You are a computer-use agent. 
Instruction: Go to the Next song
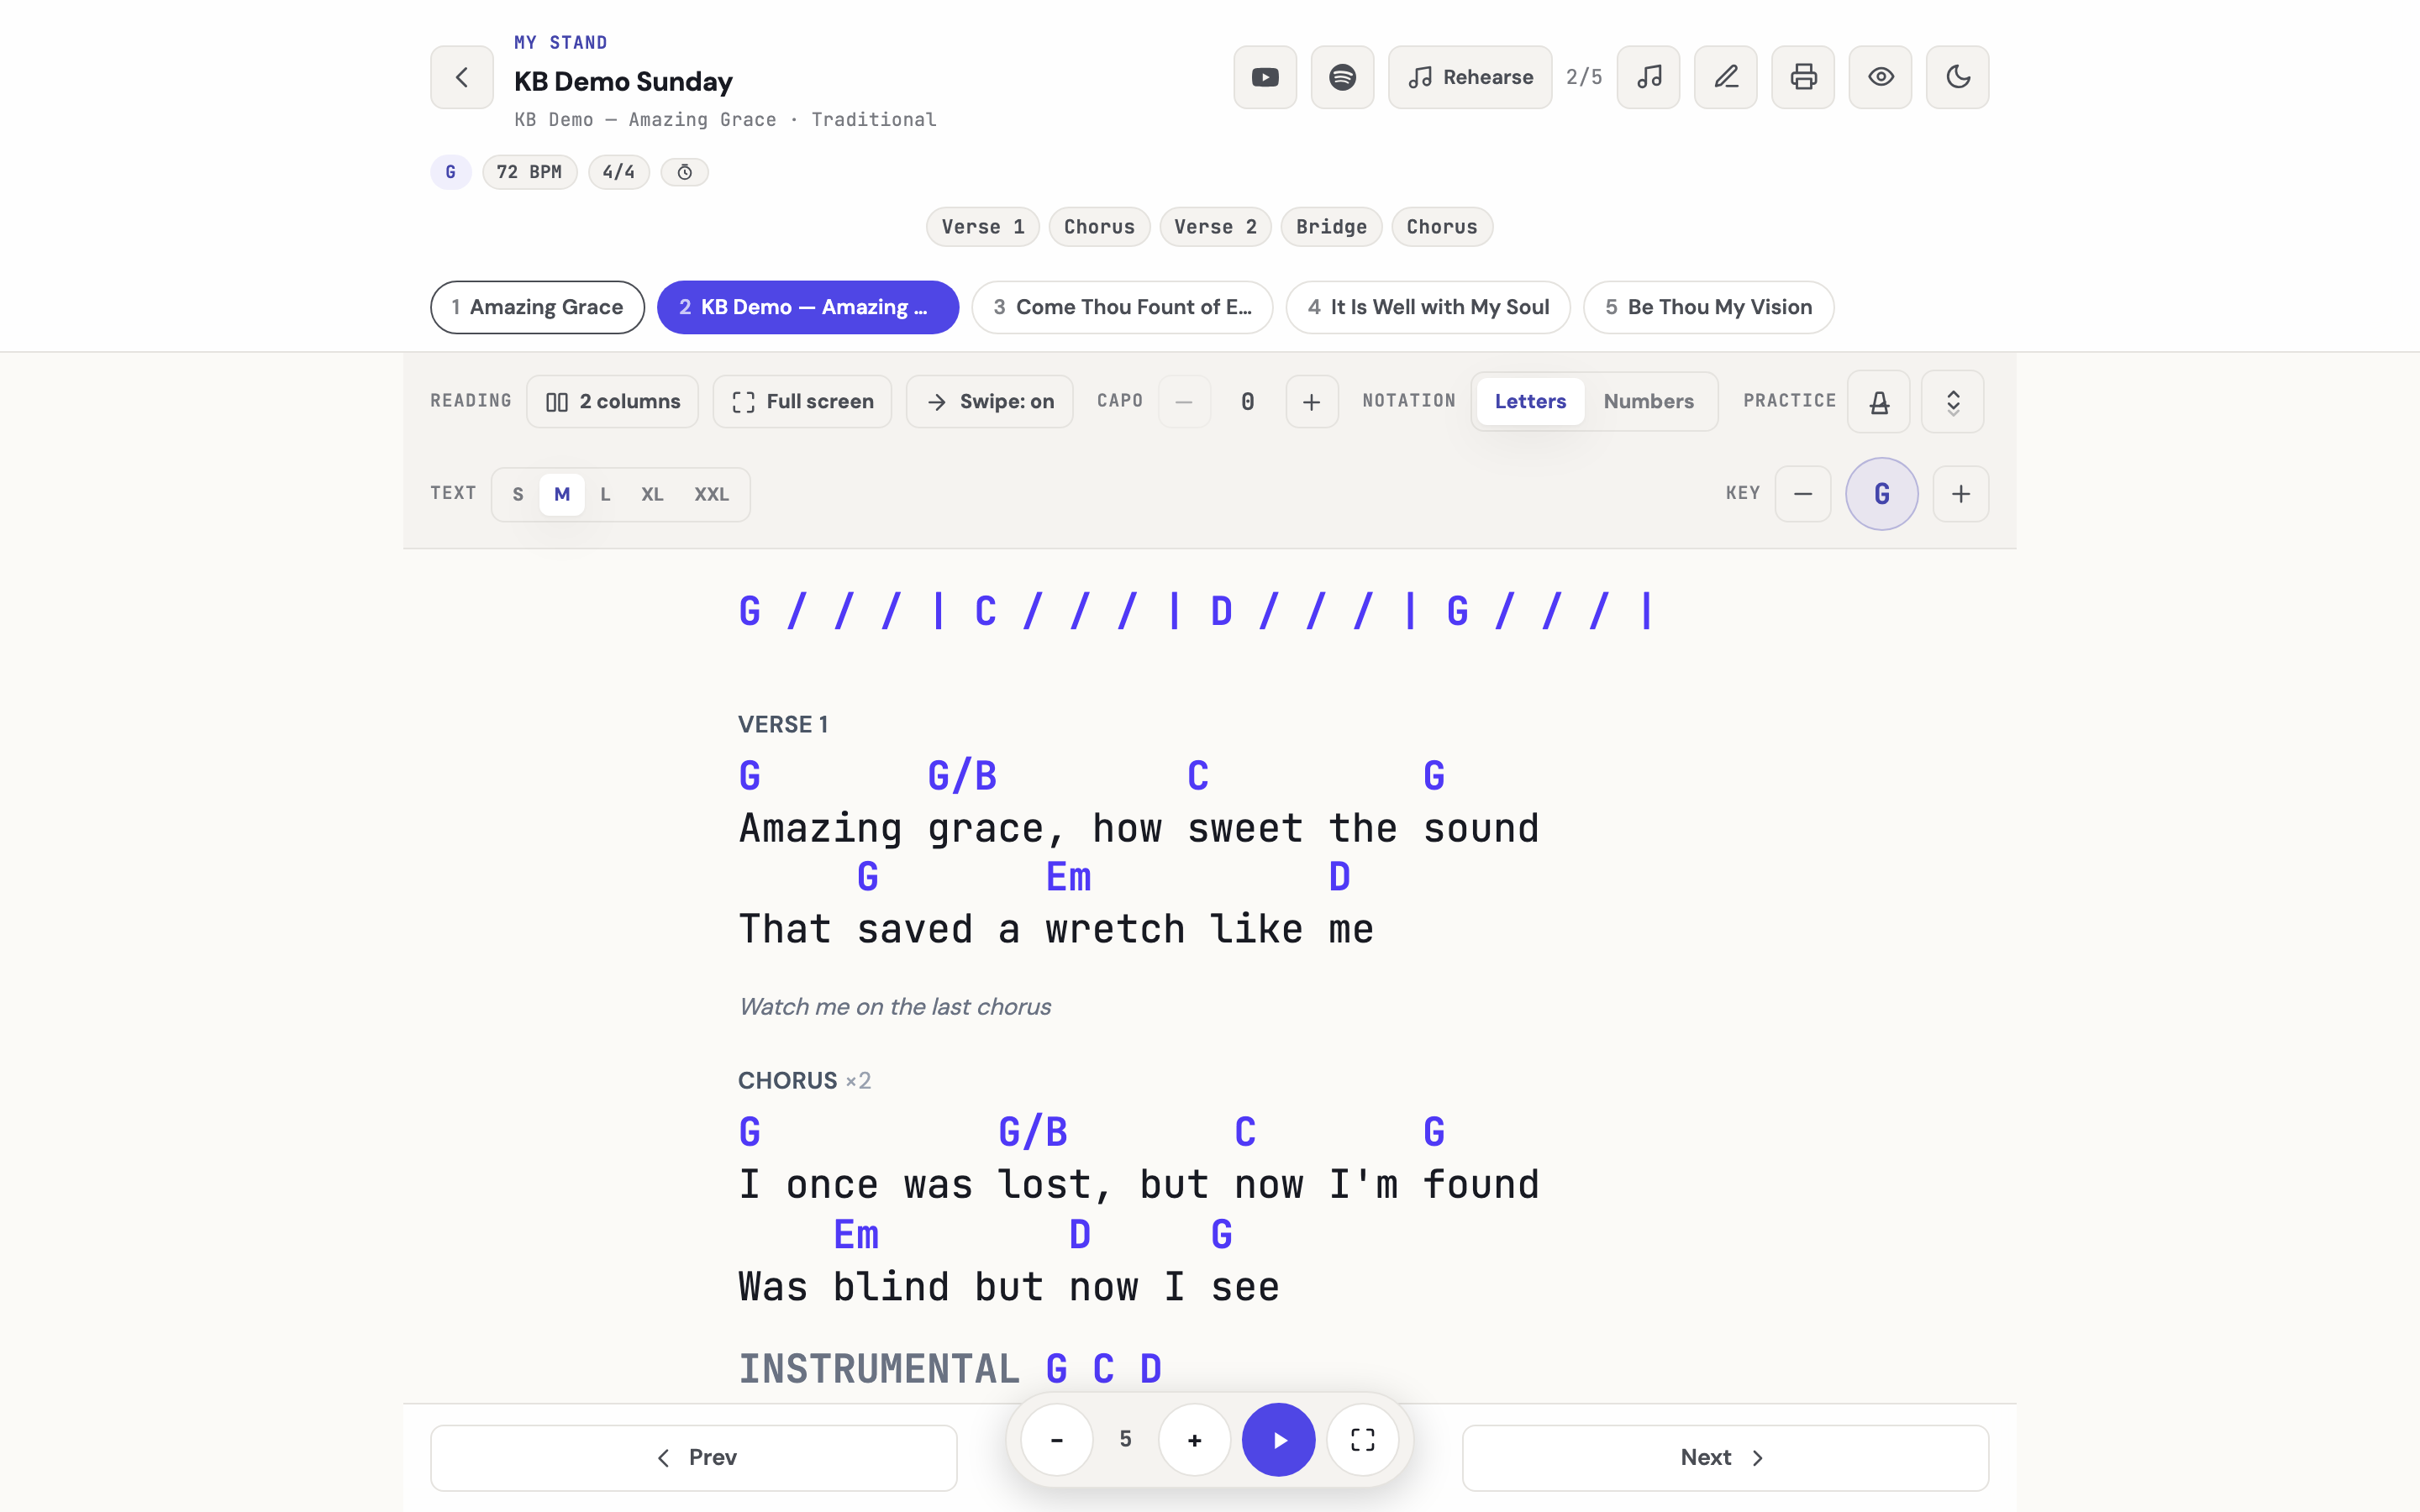click(x=1724, y=1457)
